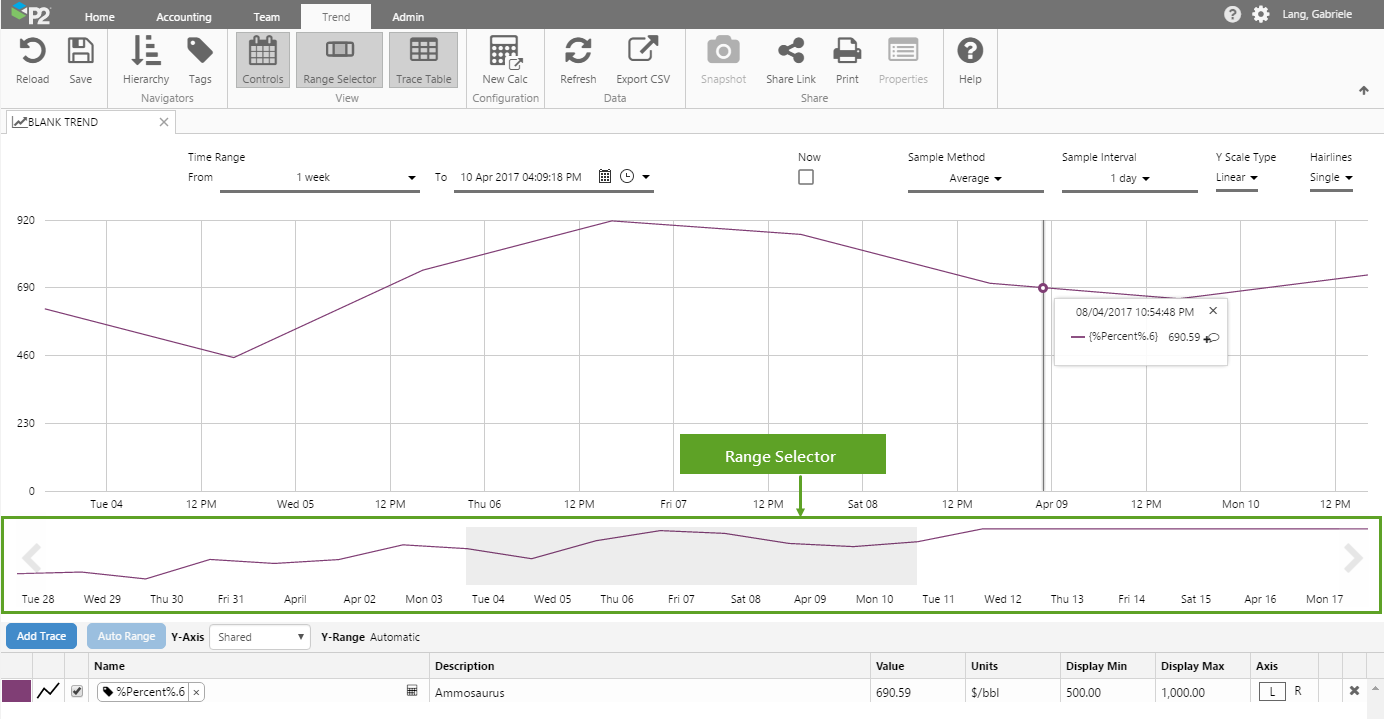Open the Y-Axis Shared dropdown
The image size is (1384, 719).
tap(260, 637)
